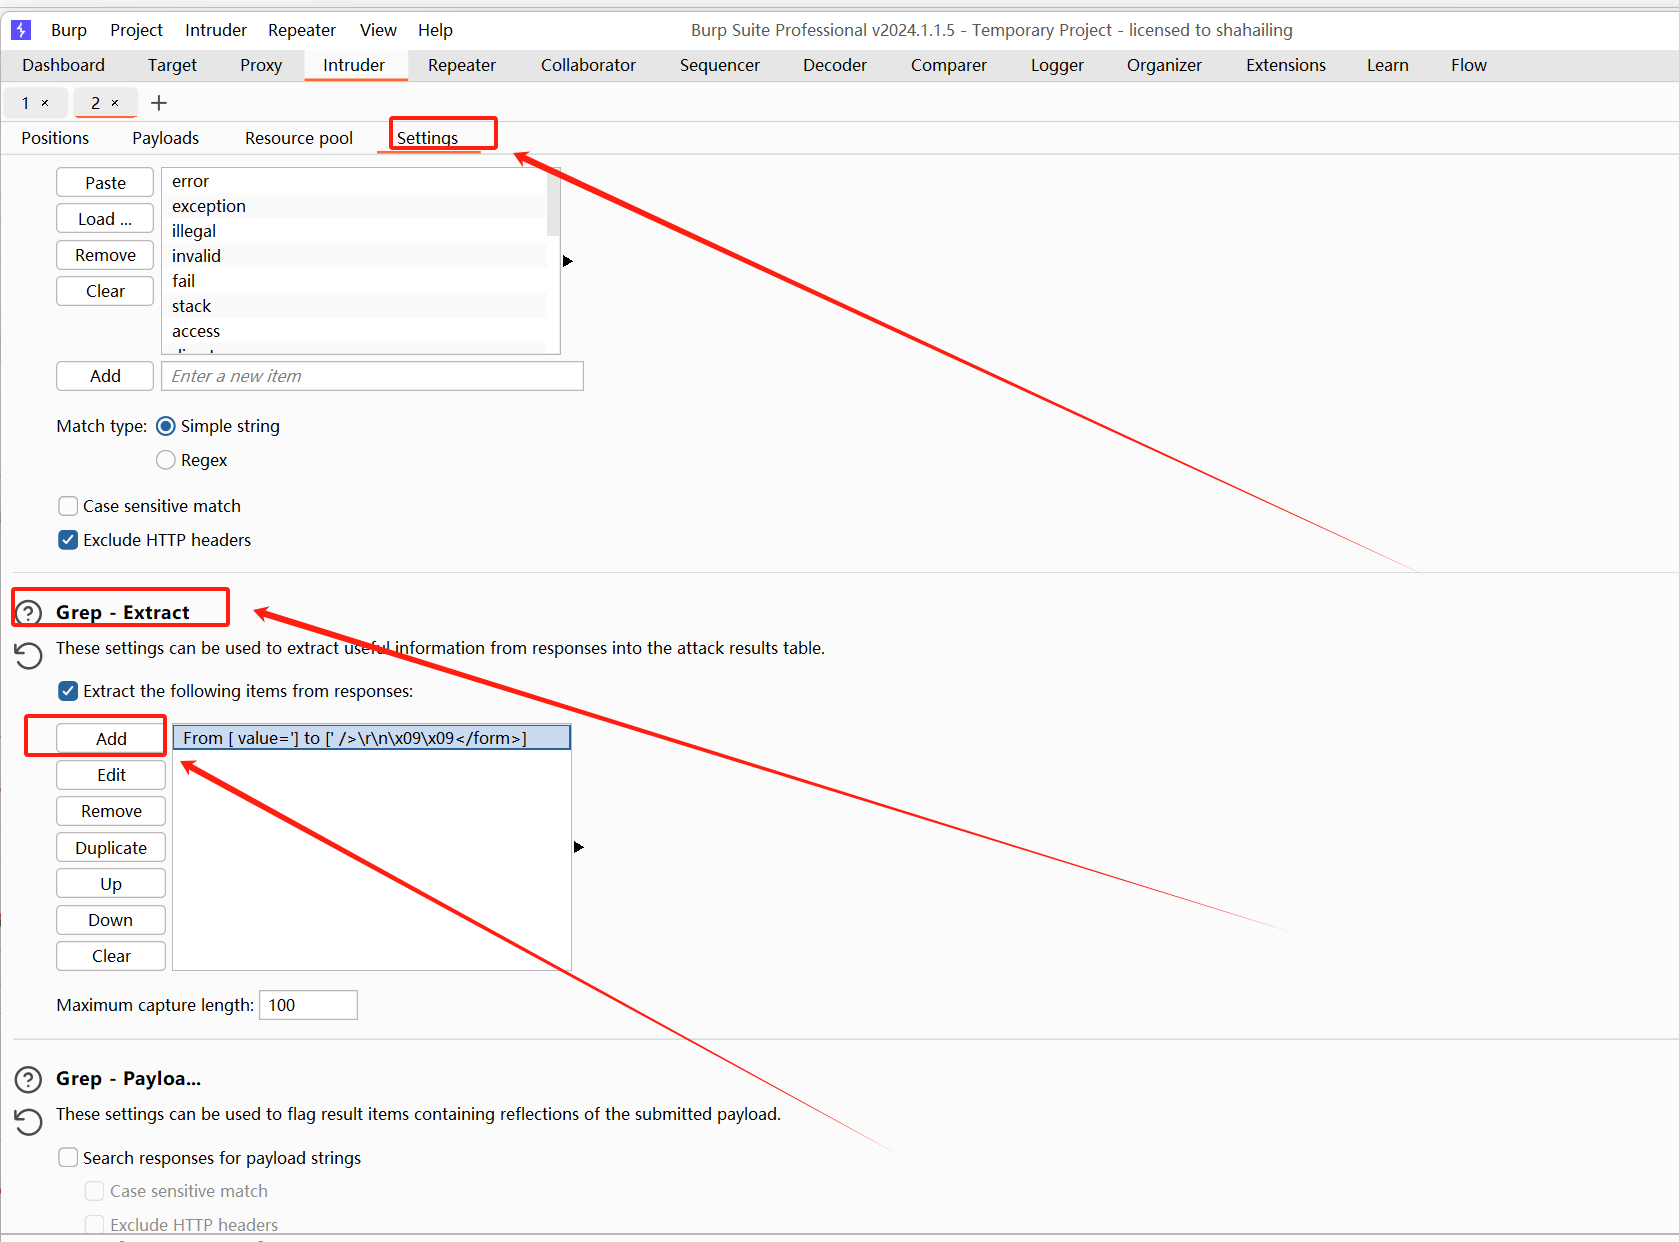1679x1242 pixels.
Task: Click Clear in Grep - Extract section
Action: (x=111, y=956)
